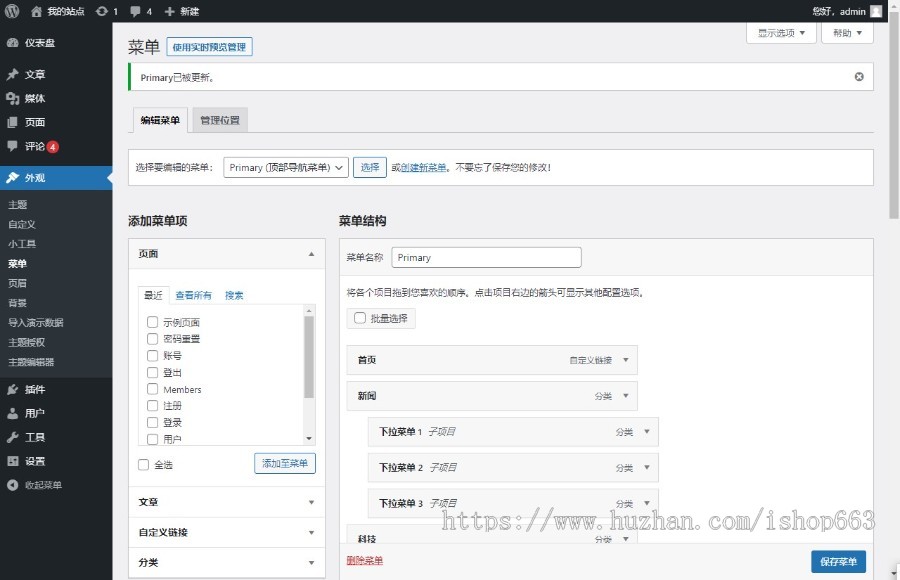Click the pages list scrollbar thumb

(309, 357)
